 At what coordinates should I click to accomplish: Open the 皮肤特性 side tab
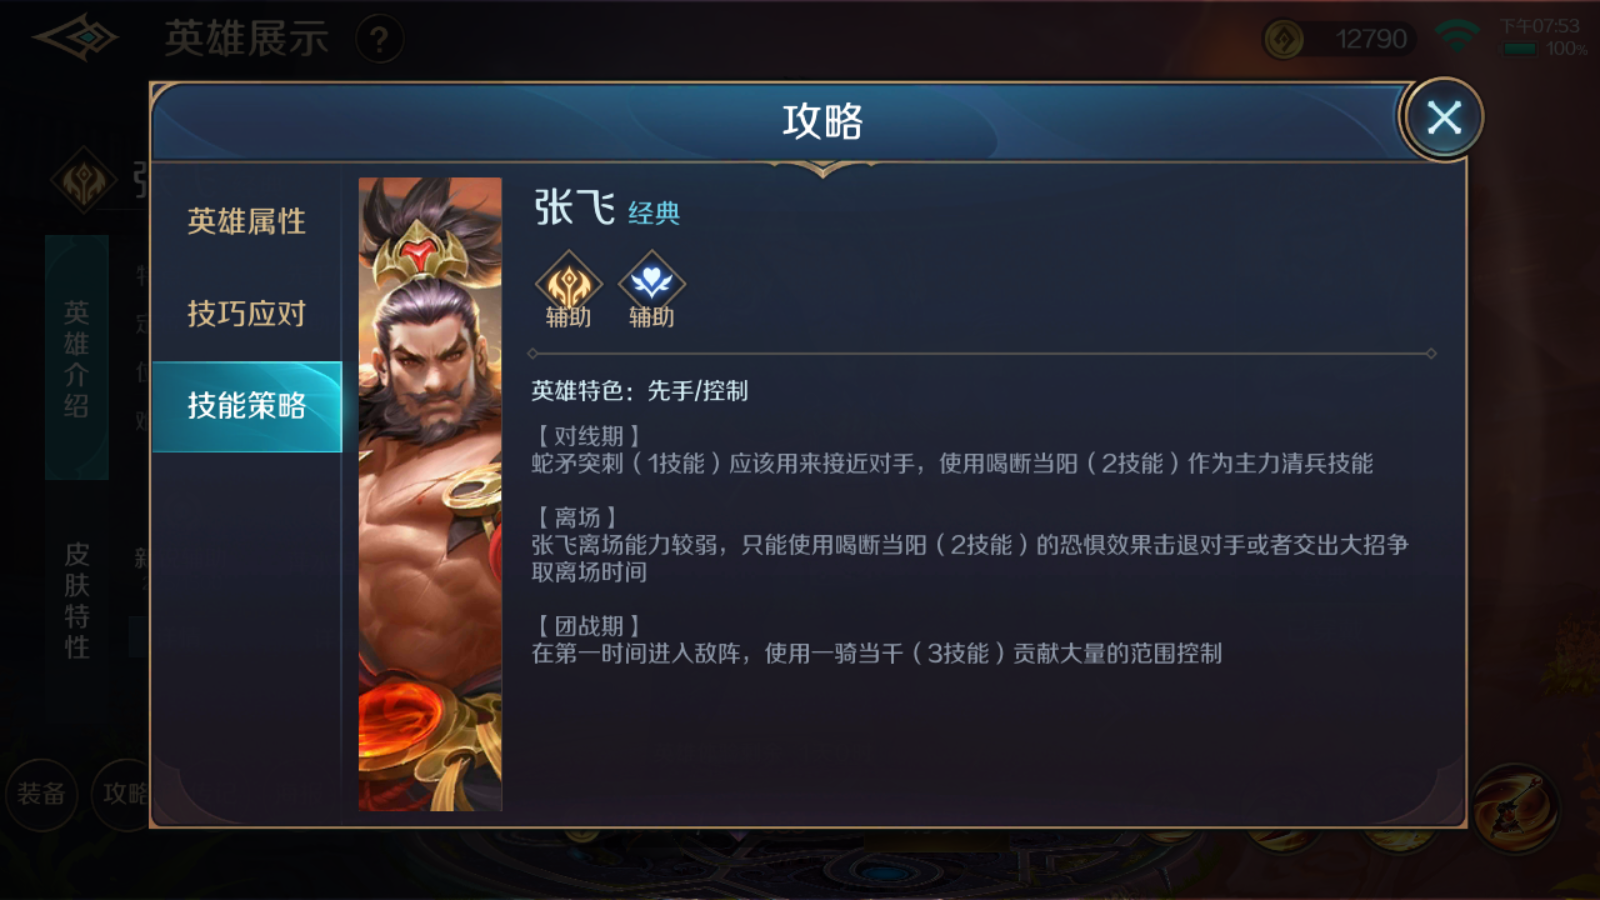point(77,600)
